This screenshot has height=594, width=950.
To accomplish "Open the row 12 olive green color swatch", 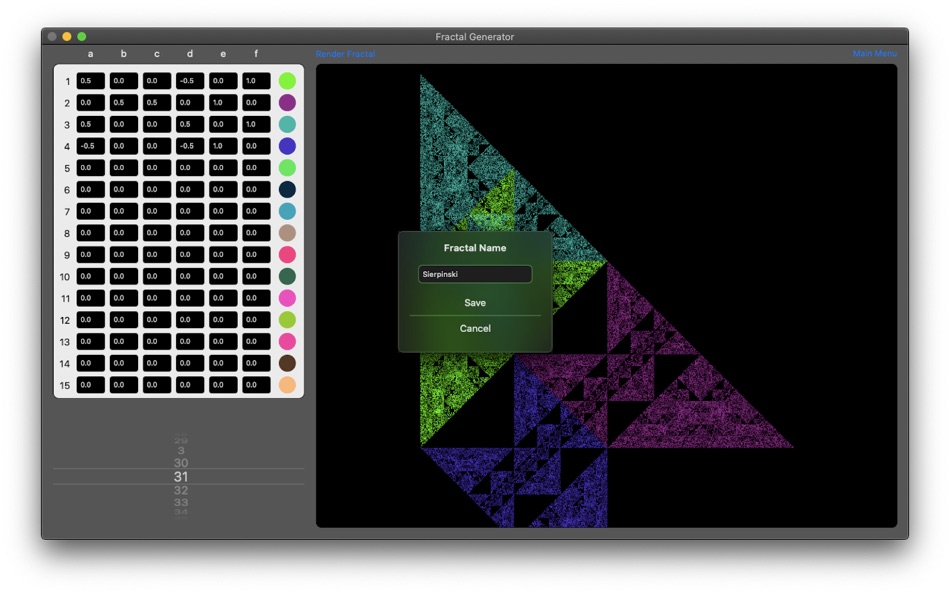I will point(287,319).
